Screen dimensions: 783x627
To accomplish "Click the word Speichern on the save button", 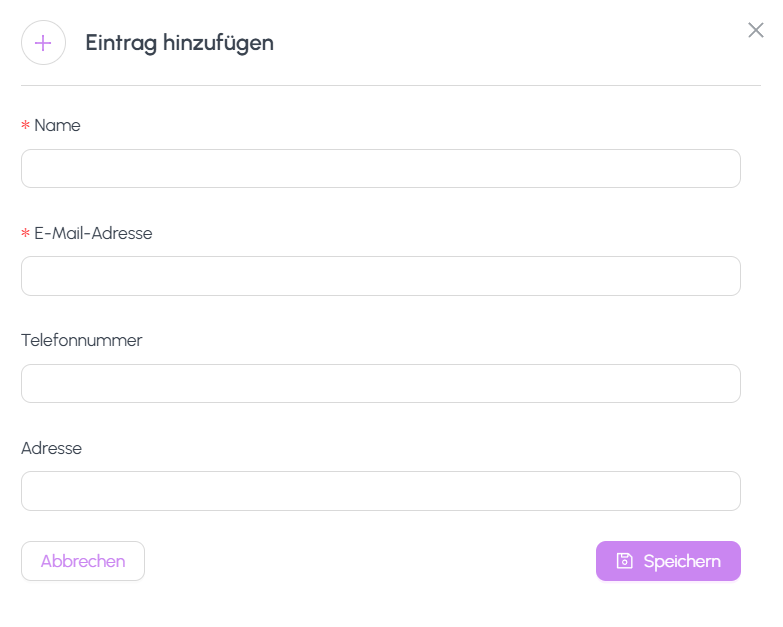I will (682, 561).
